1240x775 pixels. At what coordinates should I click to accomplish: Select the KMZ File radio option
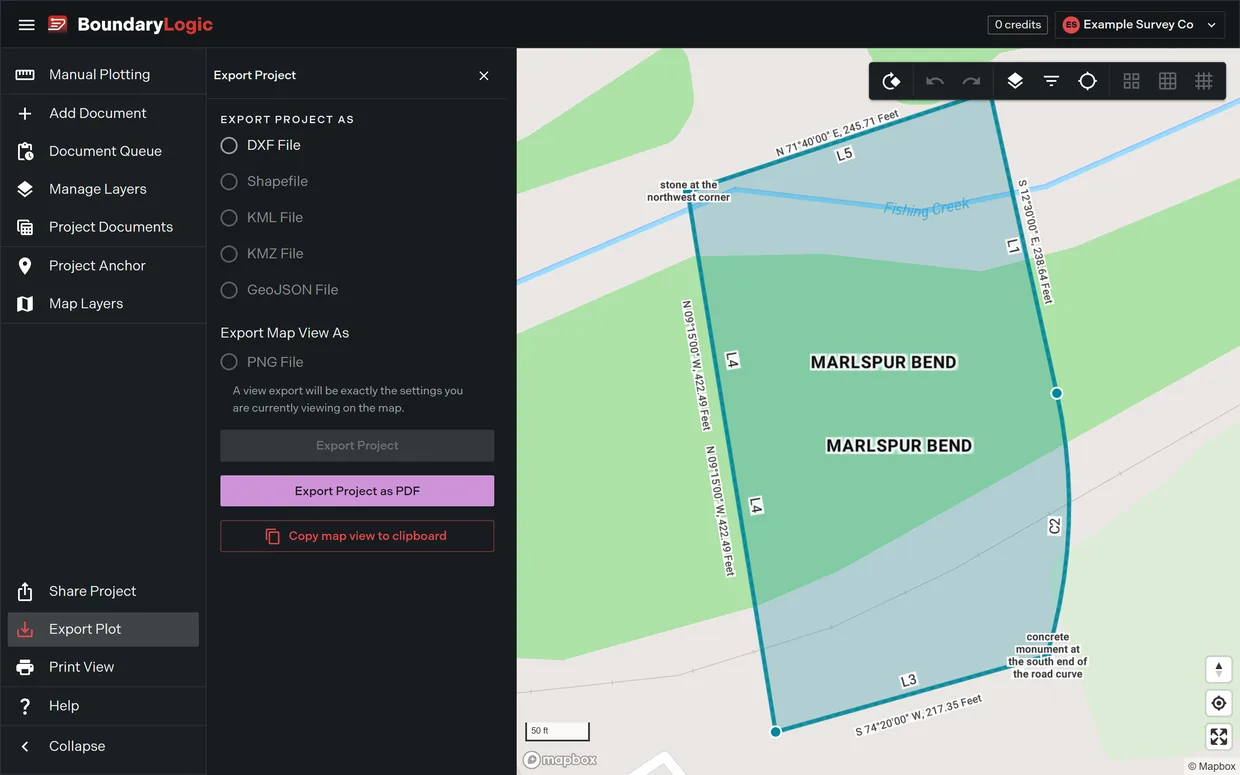click(x=229, y=253)
